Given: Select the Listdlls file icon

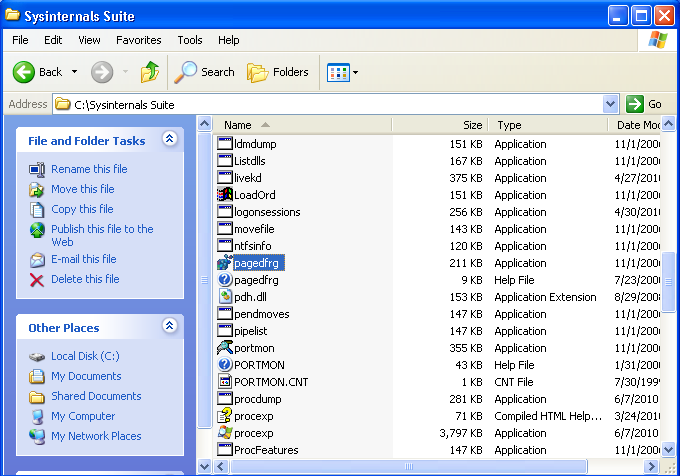Looking at the screenshot, I should pyautogui.click(x=225, y=160).
